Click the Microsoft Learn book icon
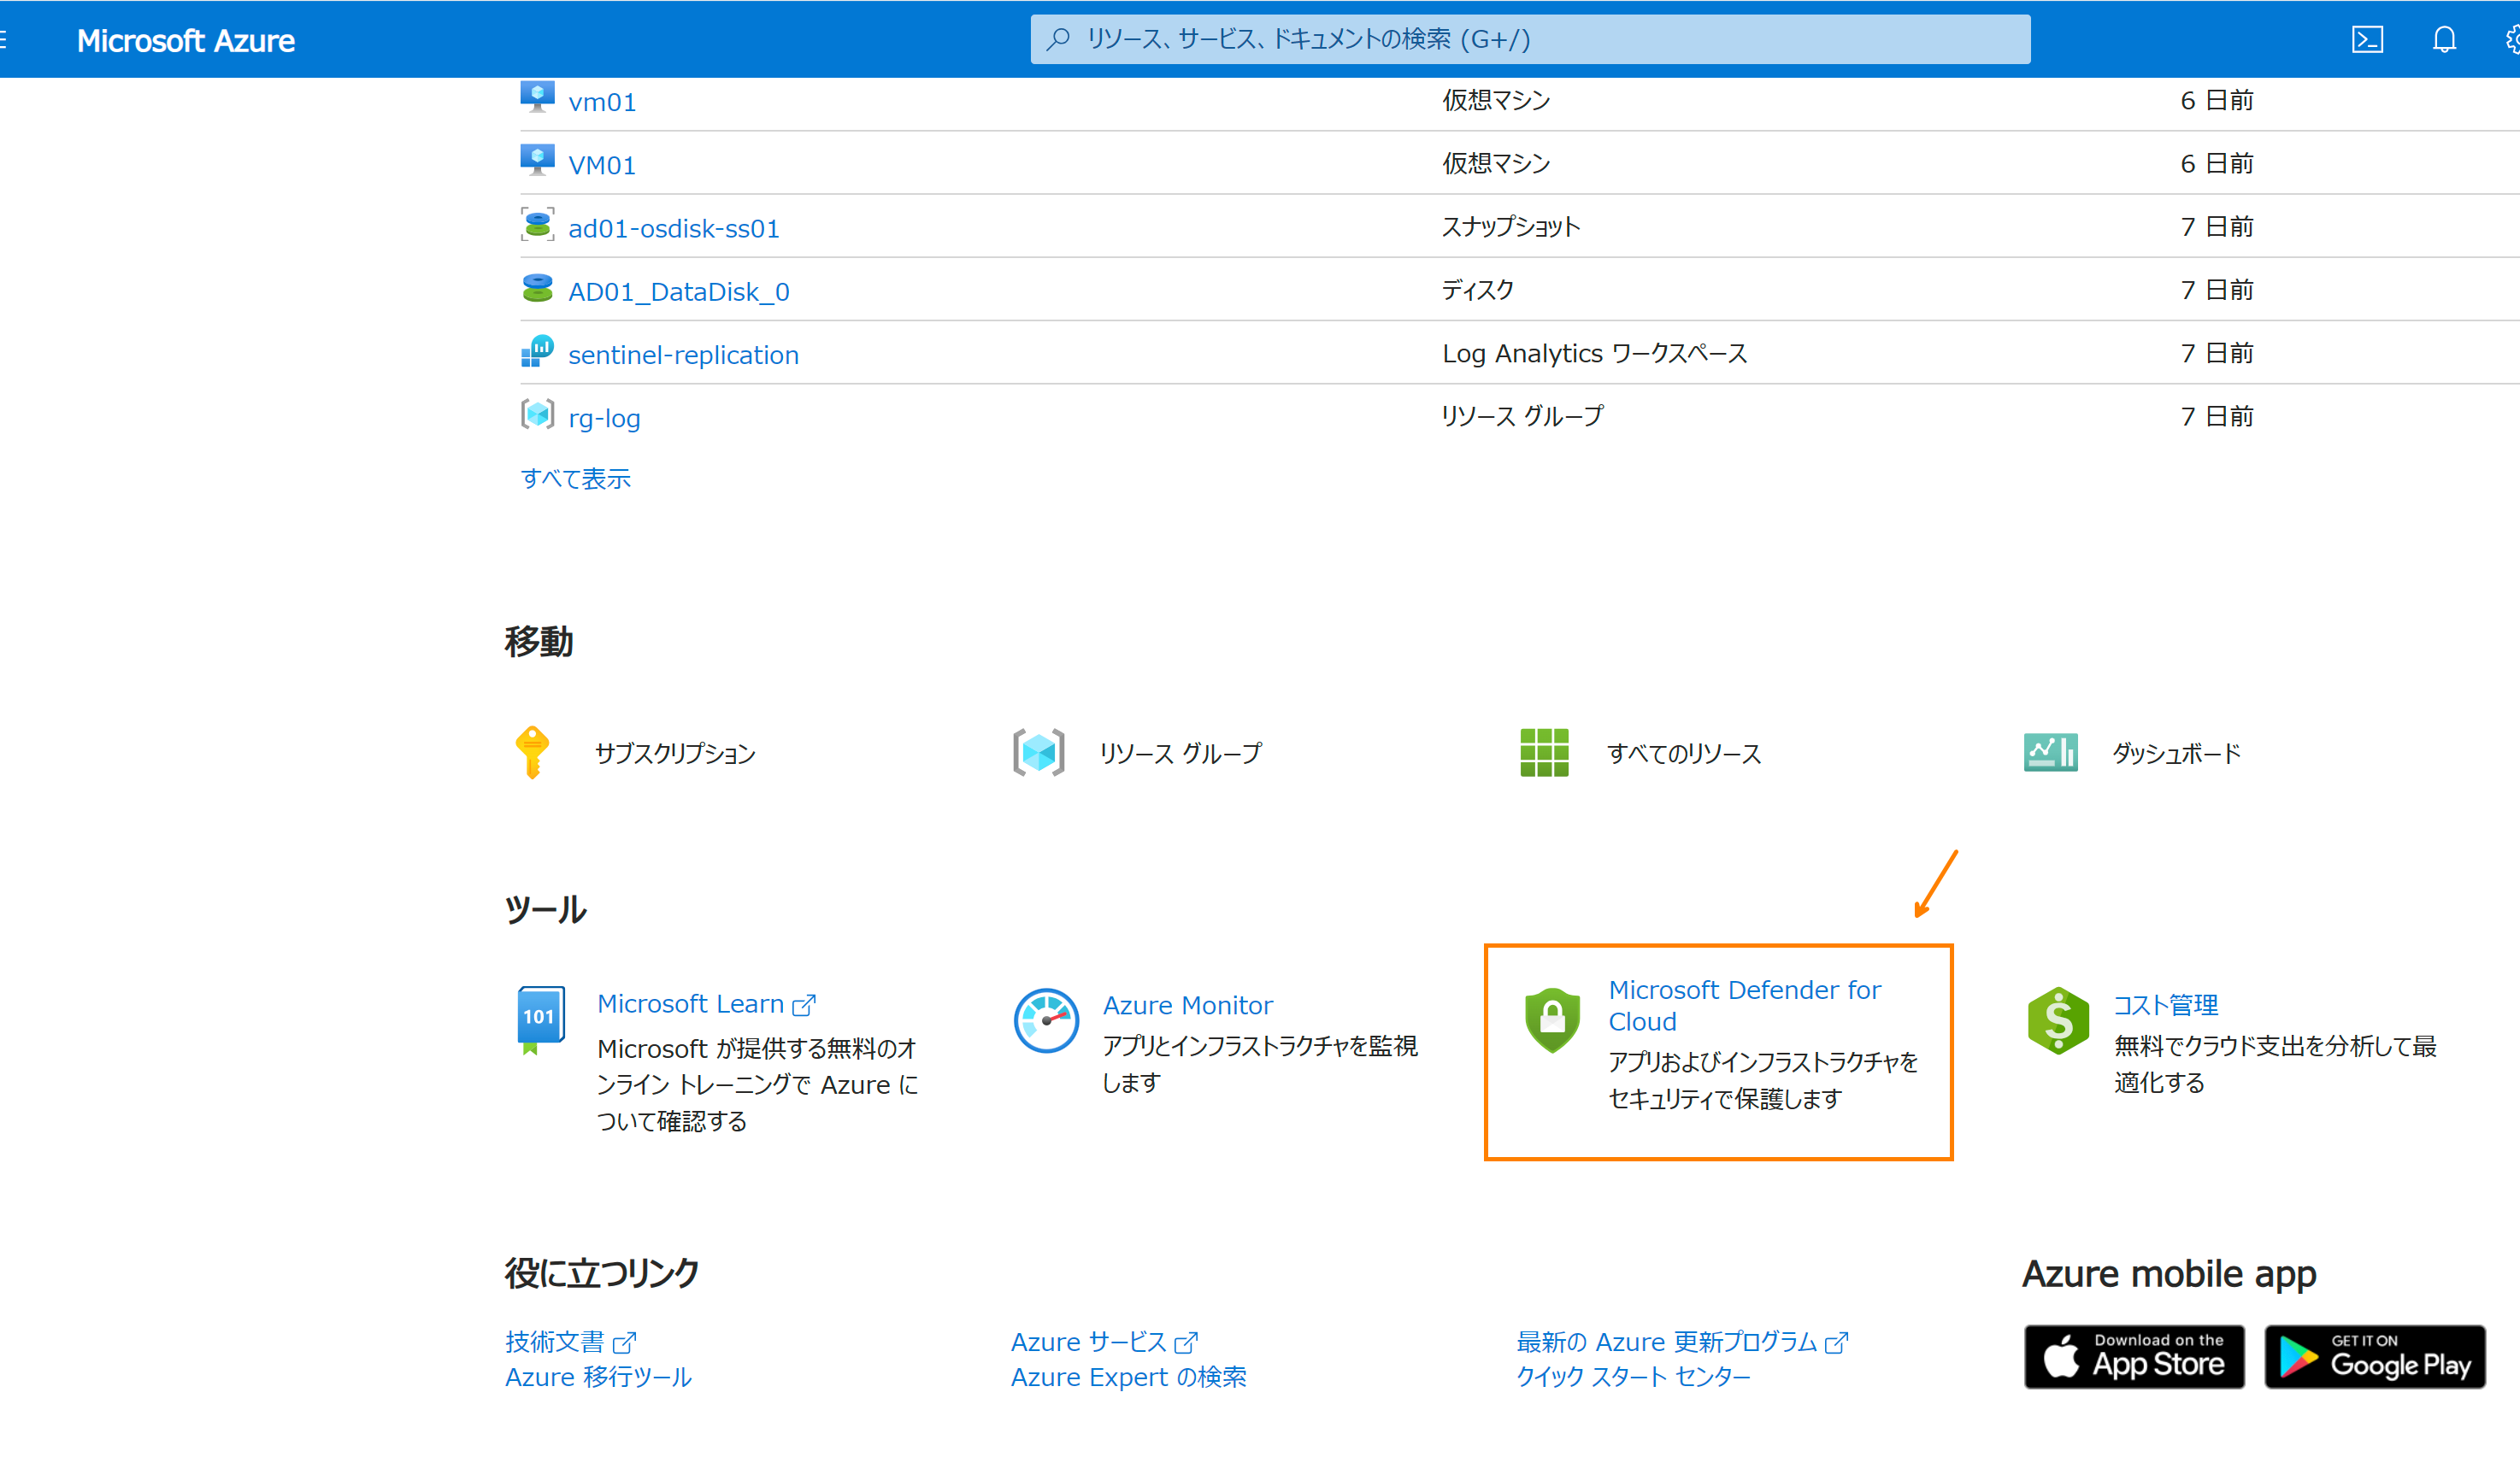 tap(540, 1019)
